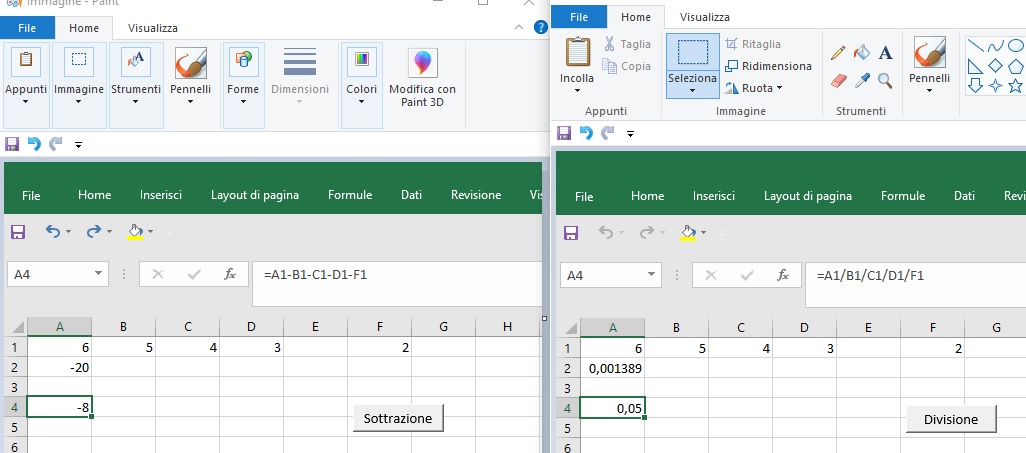Select the Magnifier zoom tool
Screen dimensions: 1026x453
click(x=885, y=81)
